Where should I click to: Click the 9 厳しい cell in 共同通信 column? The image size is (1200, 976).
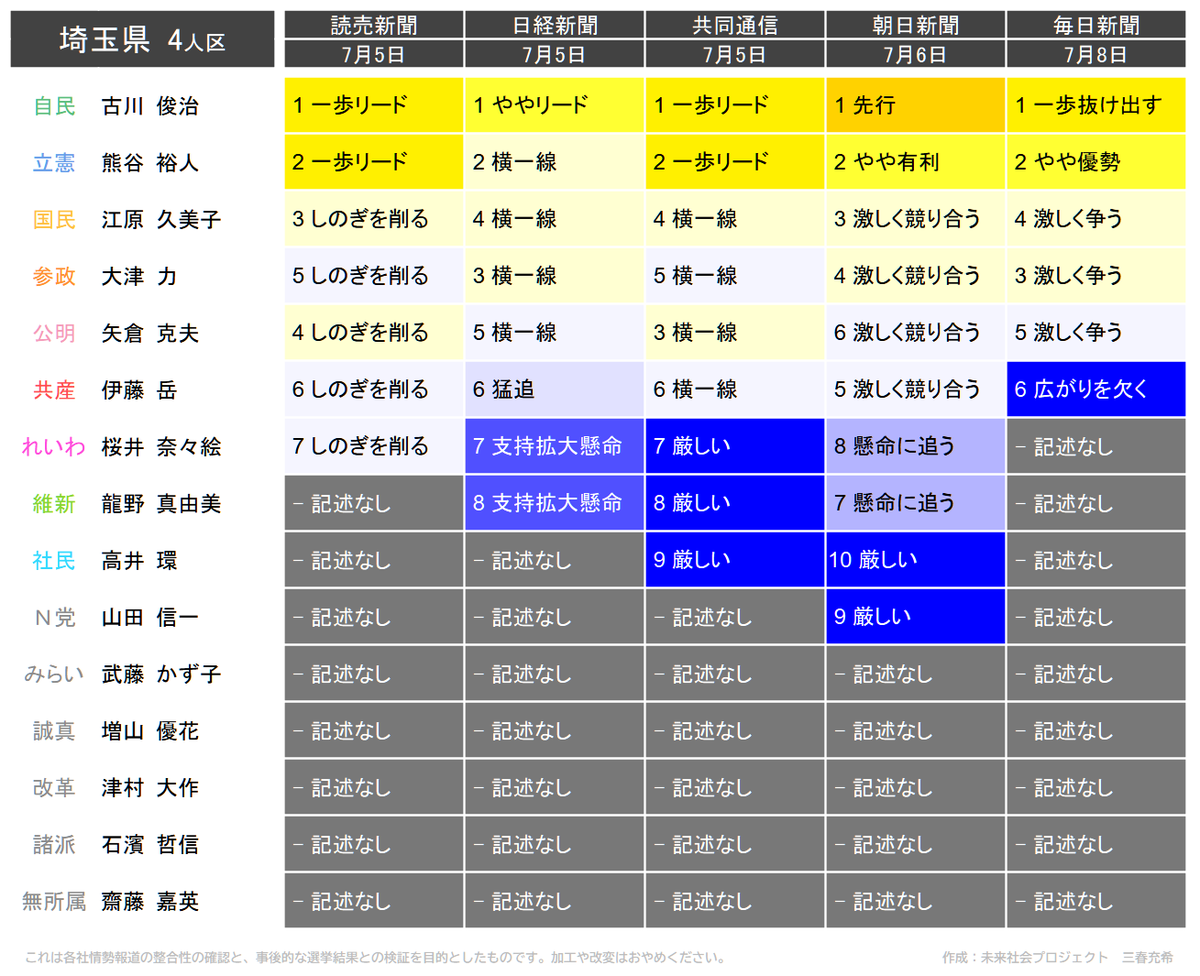735,560
